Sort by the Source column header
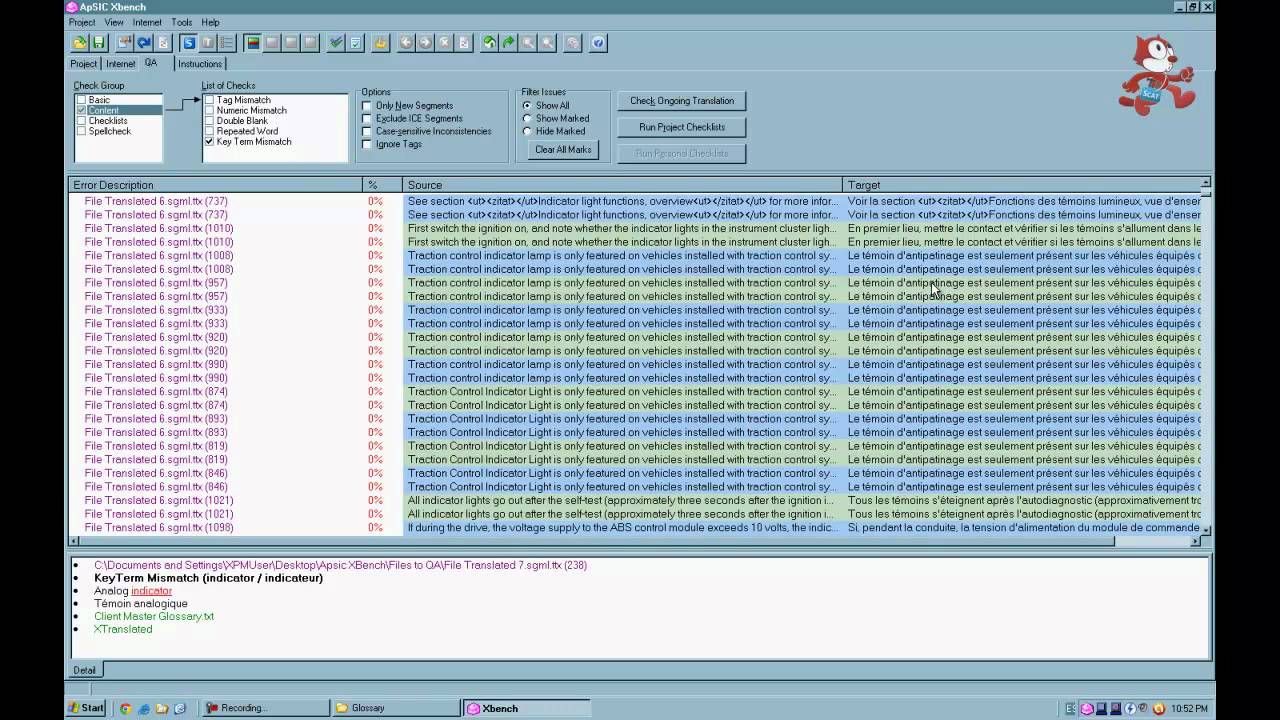The height and width of the screenshot is (720, 1280). click(623, 185)
